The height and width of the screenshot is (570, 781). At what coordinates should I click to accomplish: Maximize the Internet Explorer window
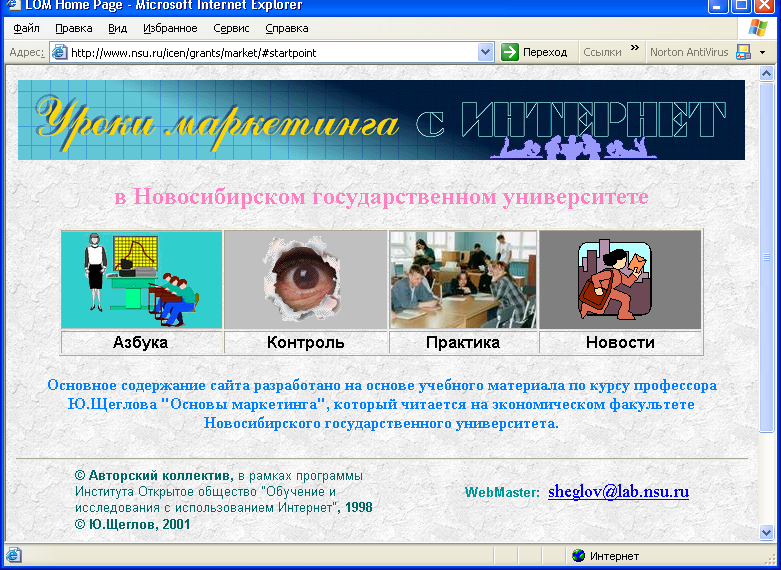tap(742, 5)
